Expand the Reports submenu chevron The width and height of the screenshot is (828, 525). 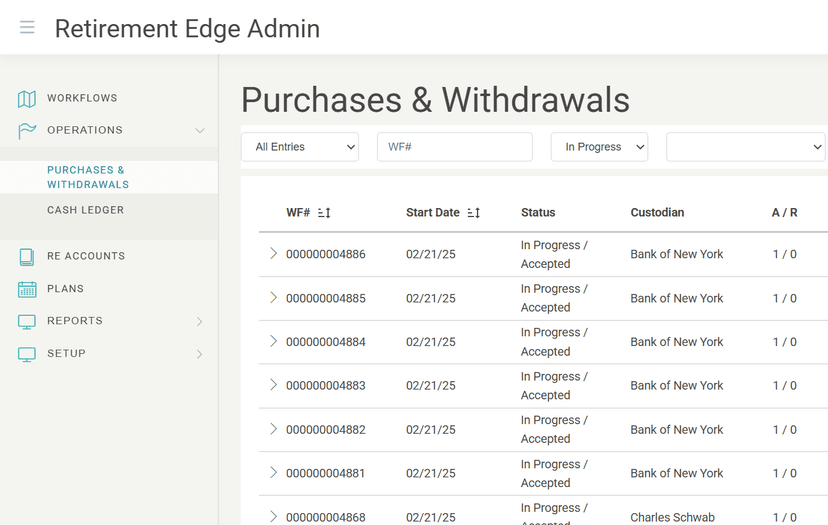tap(200, 322)
